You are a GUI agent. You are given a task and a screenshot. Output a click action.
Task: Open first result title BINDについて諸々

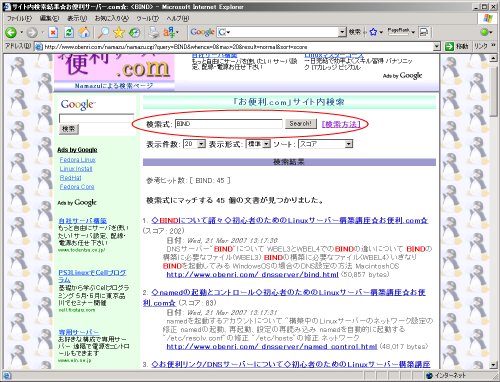point(289,221)
